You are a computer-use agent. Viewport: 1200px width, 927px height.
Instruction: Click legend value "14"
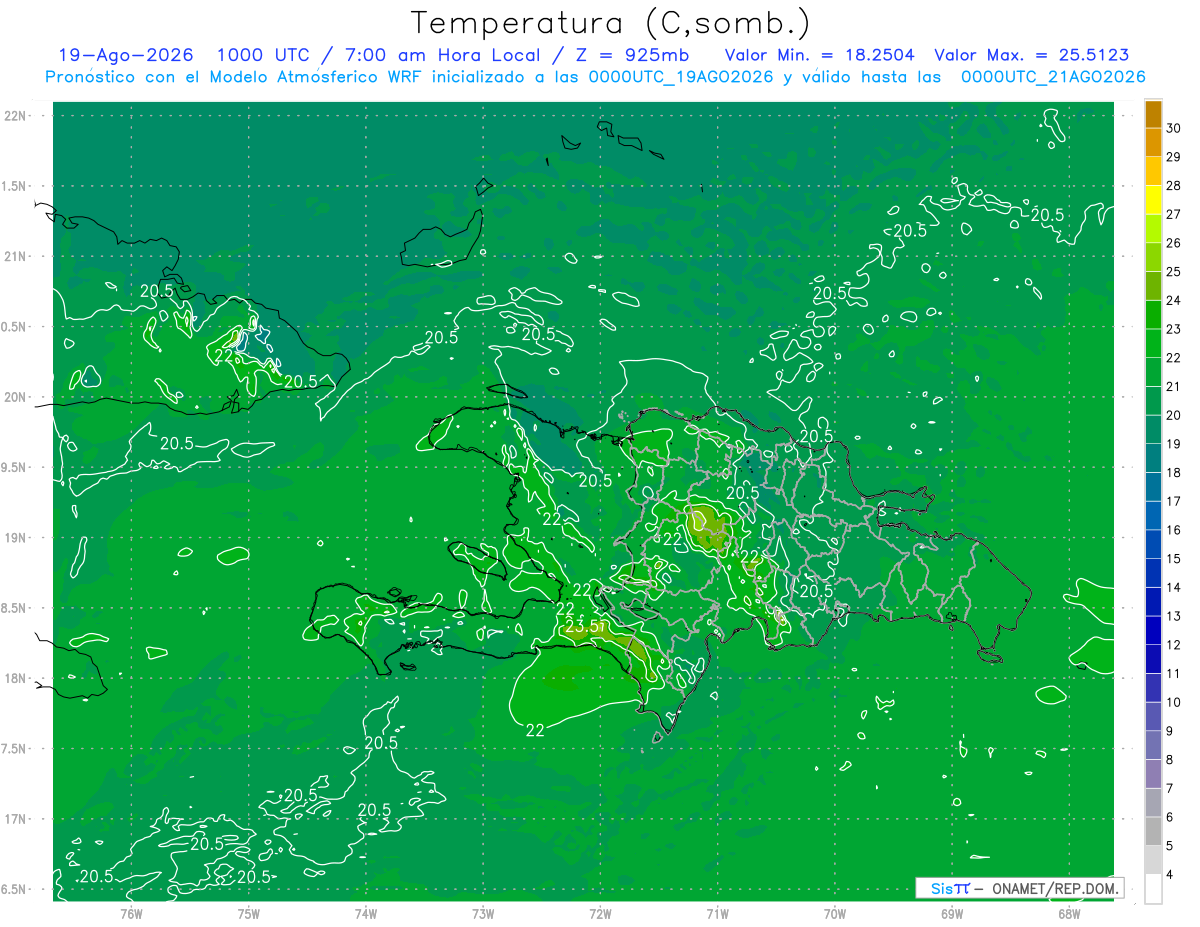click(x=1174, y=588)
